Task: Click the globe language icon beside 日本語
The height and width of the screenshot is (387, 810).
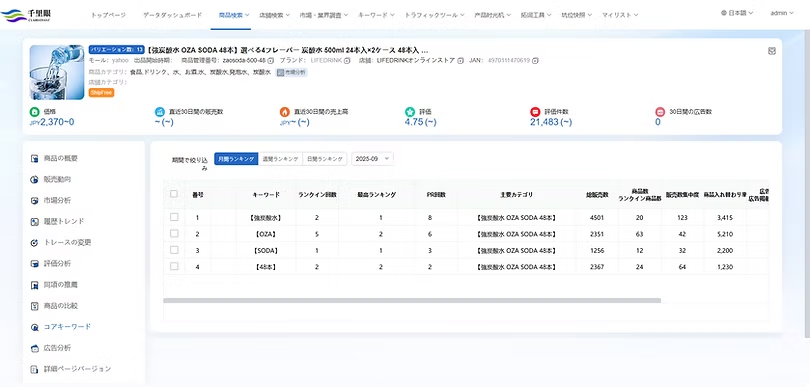Action: pyautogui.click(x=724, y=13)
